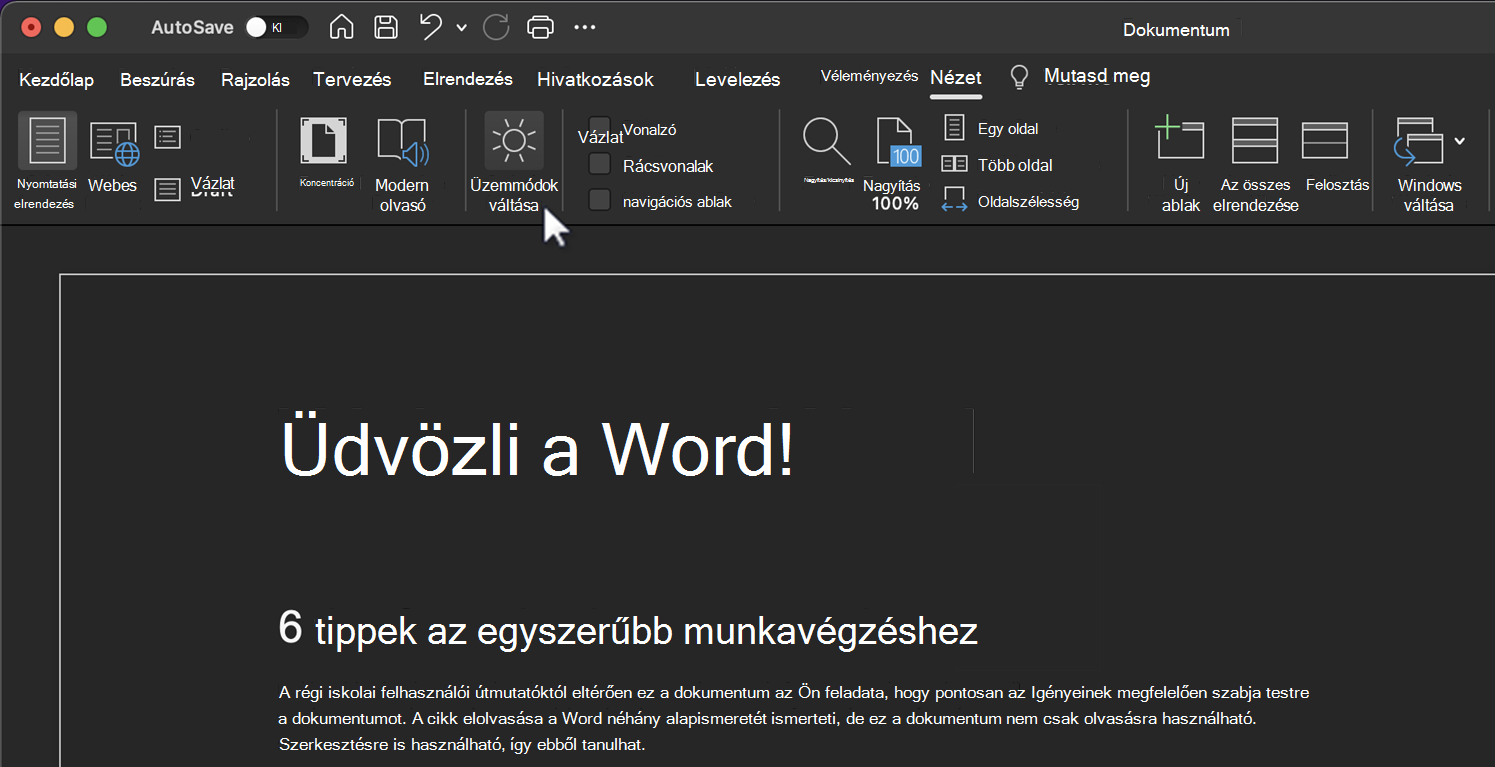The image size is (1495, 767).
Task: Open the Elrendezés tab
Action: [468, 79]
